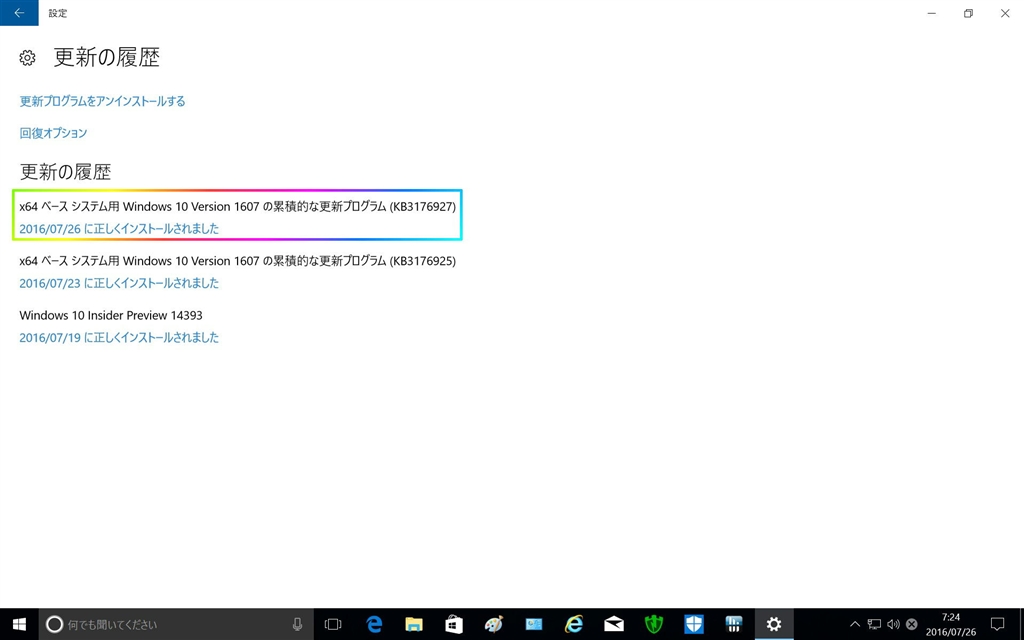Viewport: 1024px width, 640px height.
Task: Open the Windows Store from taskbar
Action: pyautogui.click(x=454, y=624)
